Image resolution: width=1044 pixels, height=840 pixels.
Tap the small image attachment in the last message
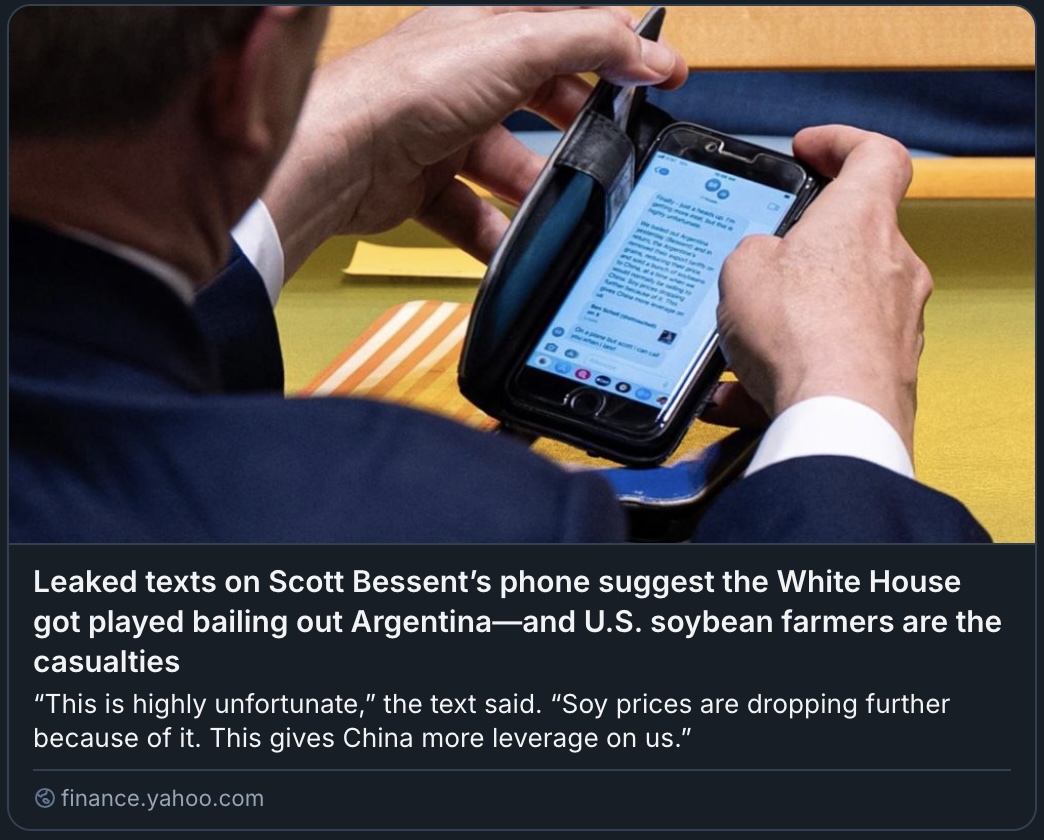coord(667,337)
